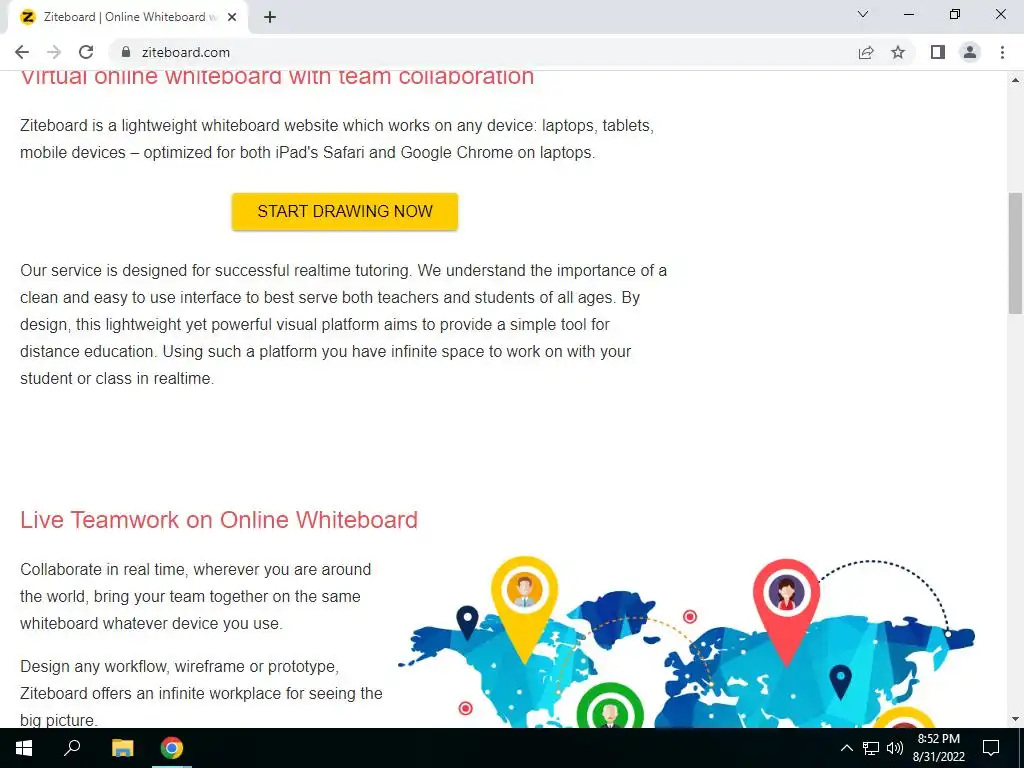Go back using the browser back arrow

22,52
